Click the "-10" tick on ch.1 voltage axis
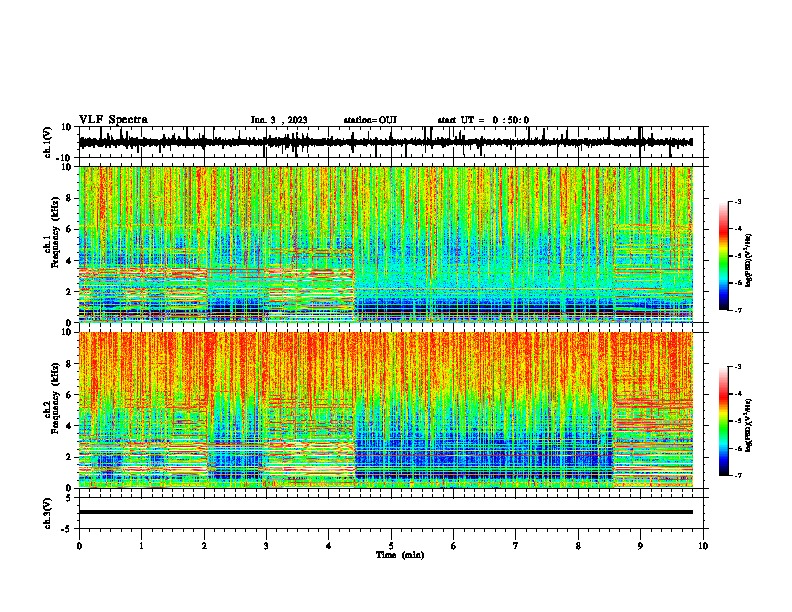 pyautogui.click(x=65, y=158)
